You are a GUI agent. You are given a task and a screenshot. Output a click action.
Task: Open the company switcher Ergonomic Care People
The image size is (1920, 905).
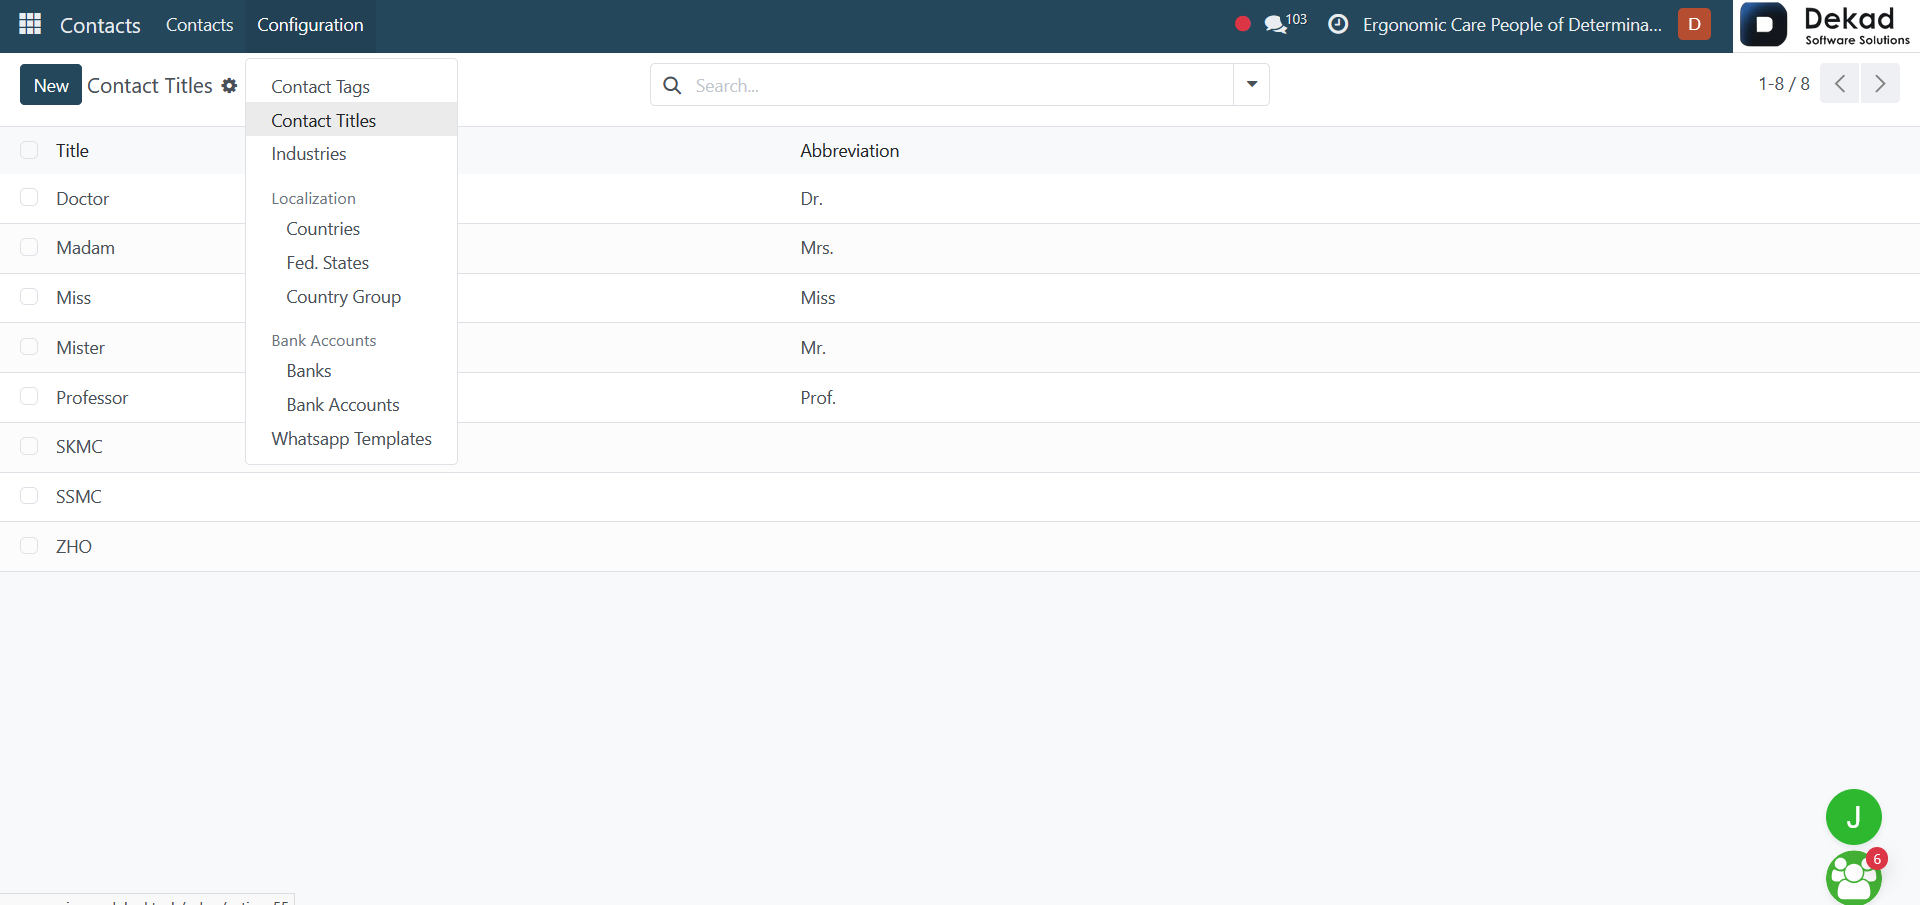[x=1512, y=24]
